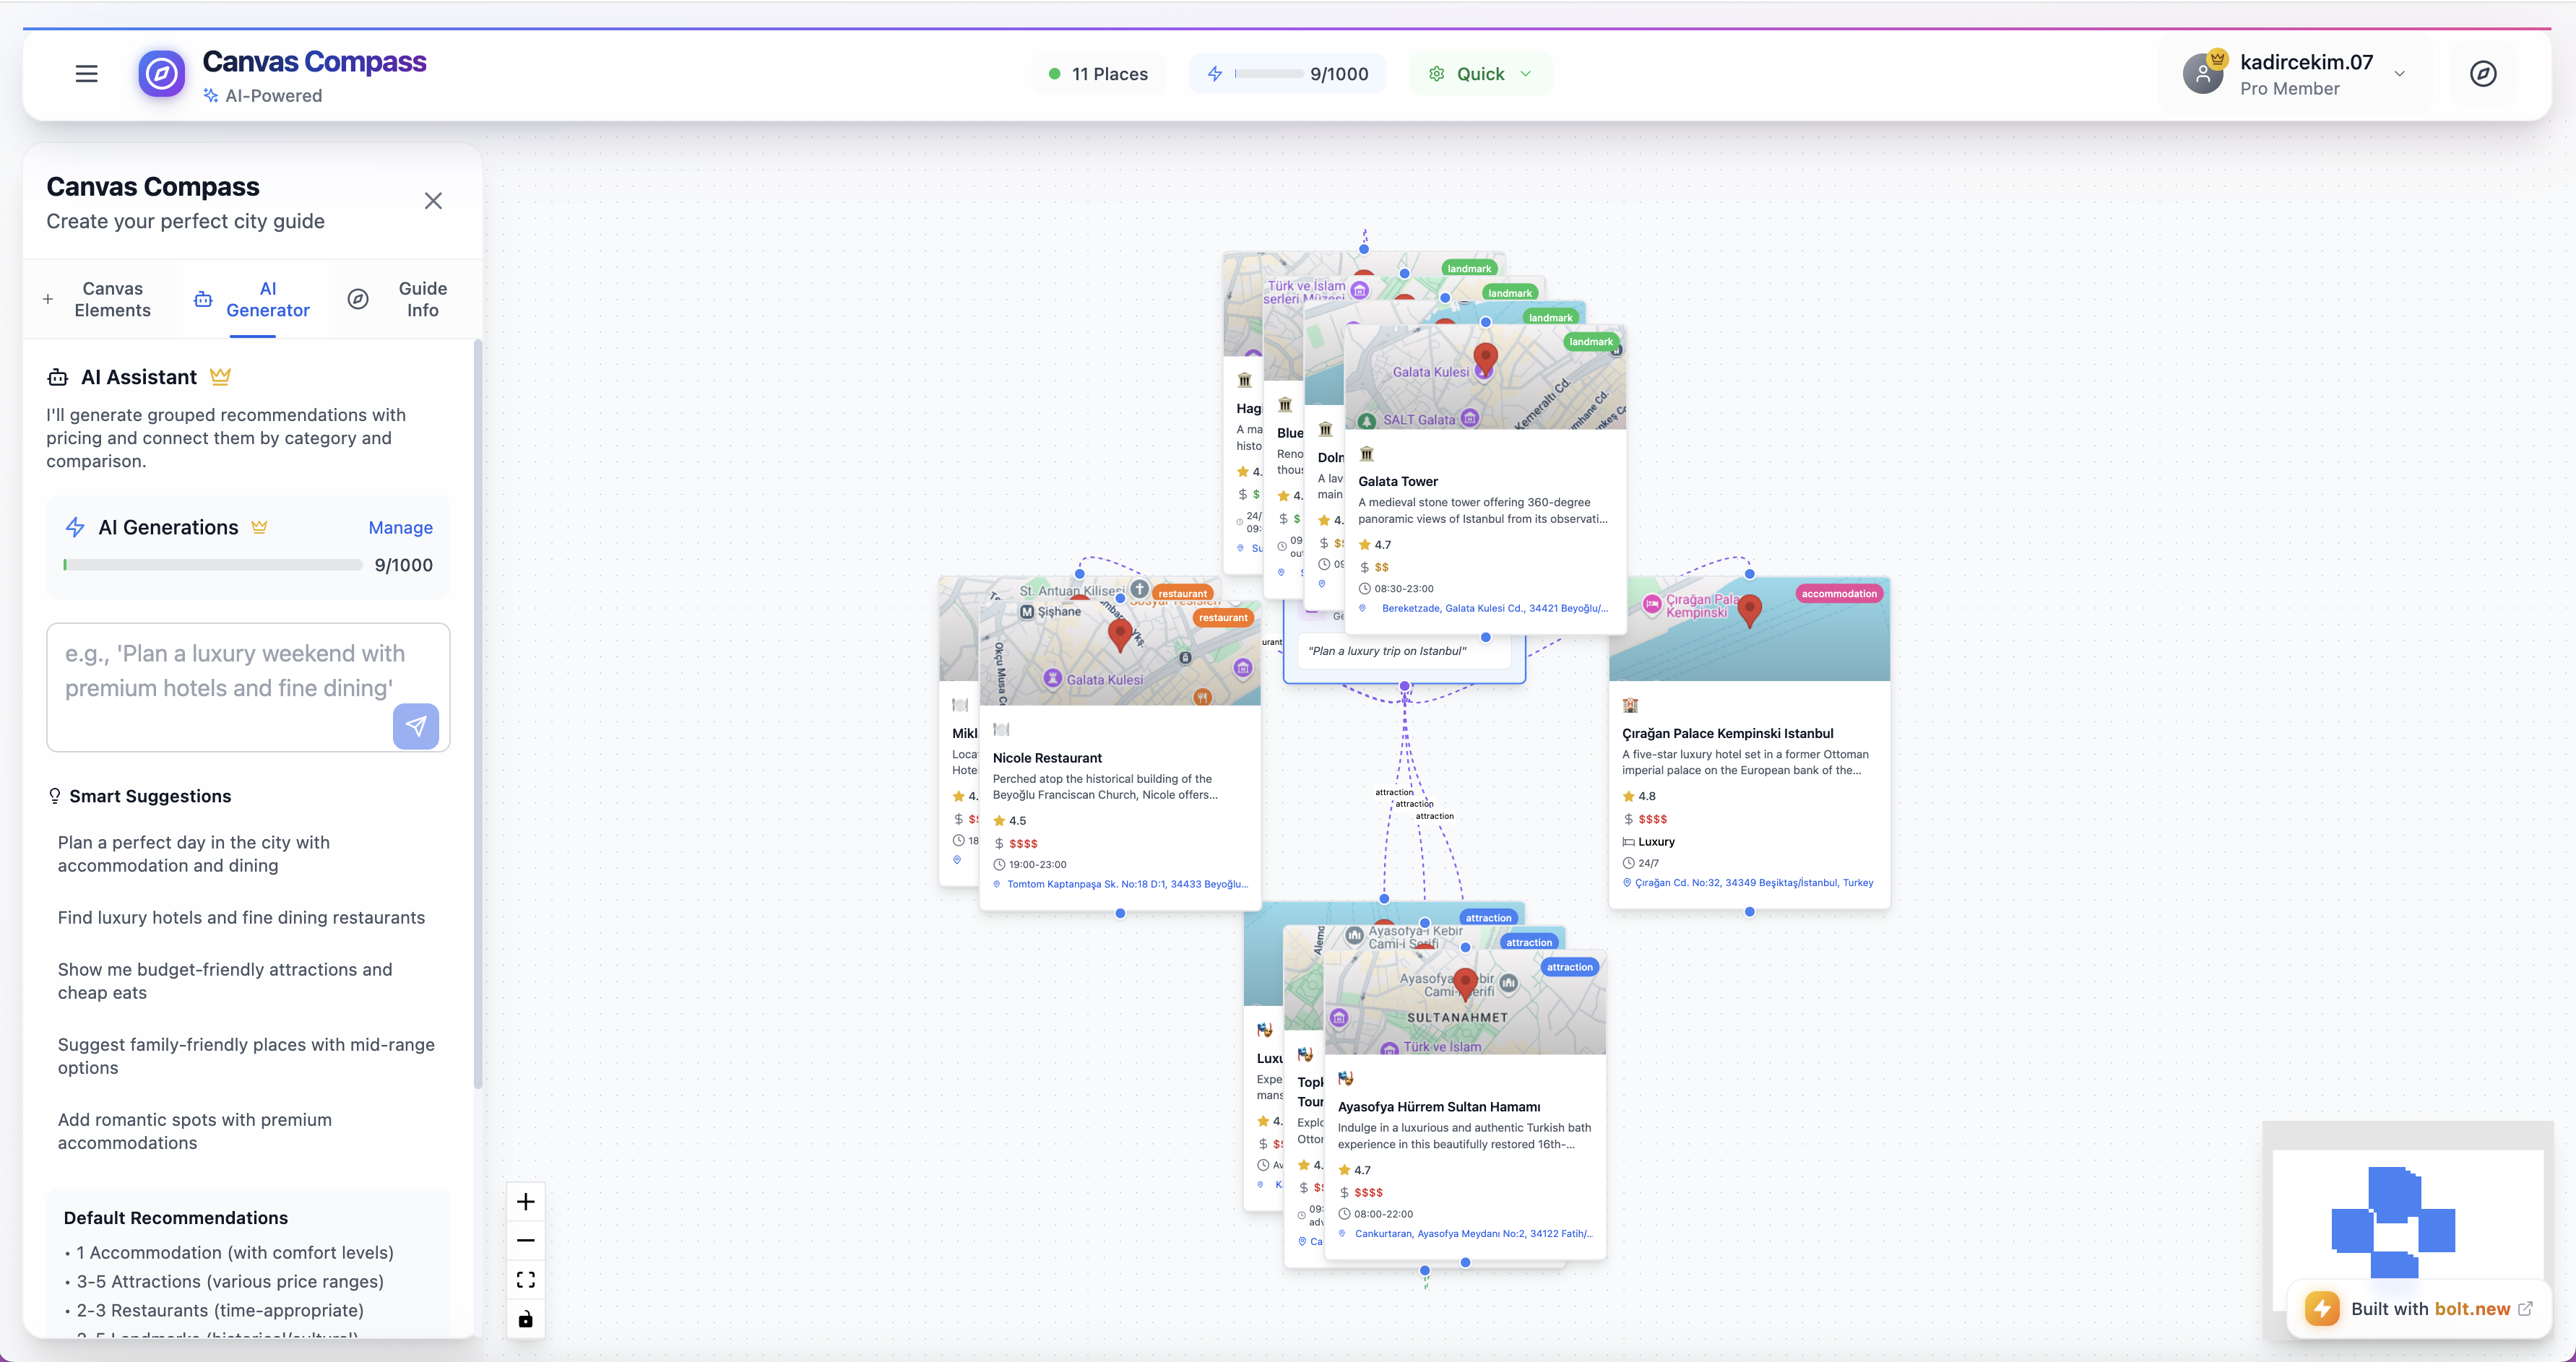Image resolution: width=2576 pixels, height=1362 pixels.
Task: Open the hamburger menu
Action: pos(87,74)
